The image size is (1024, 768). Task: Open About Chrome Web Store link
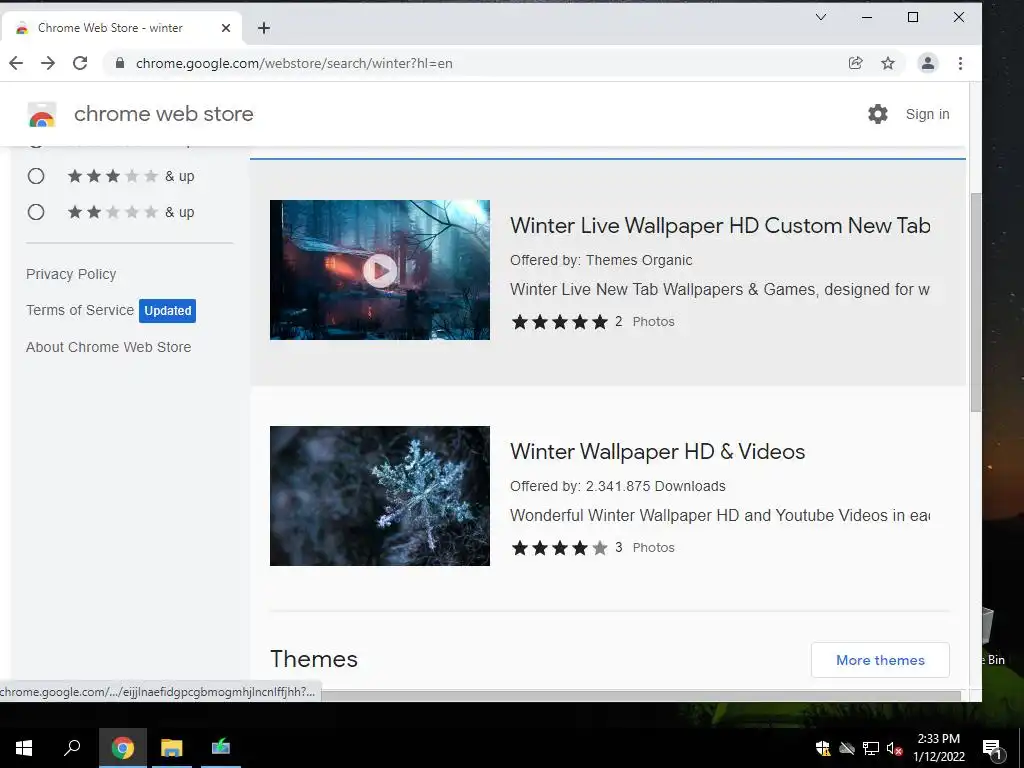[108, 347]
